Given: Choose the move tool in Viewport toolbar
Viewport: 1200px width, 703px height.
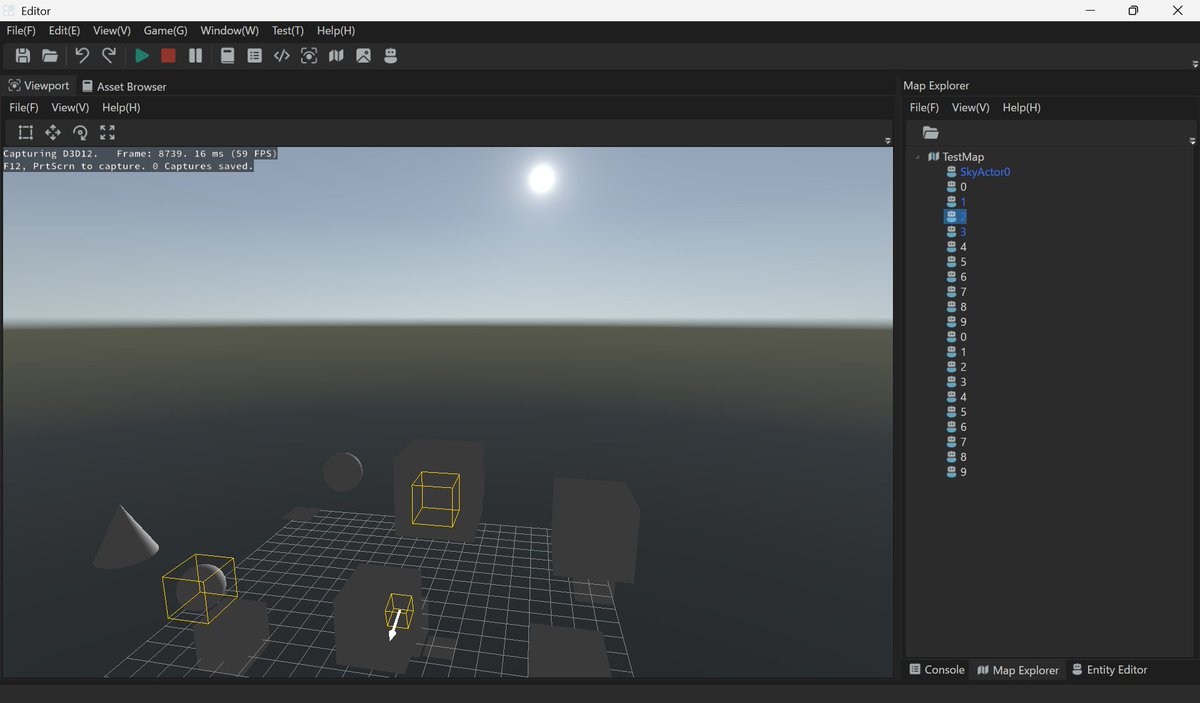Looking at the screenshot, I should [53, 132].
